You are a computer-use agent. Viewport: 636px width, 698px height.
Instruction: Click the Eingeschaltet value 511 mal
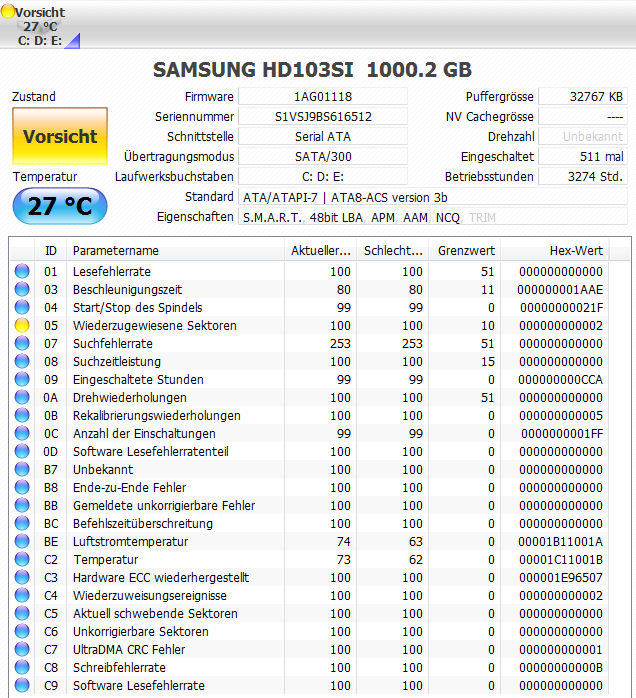(583, 157)
